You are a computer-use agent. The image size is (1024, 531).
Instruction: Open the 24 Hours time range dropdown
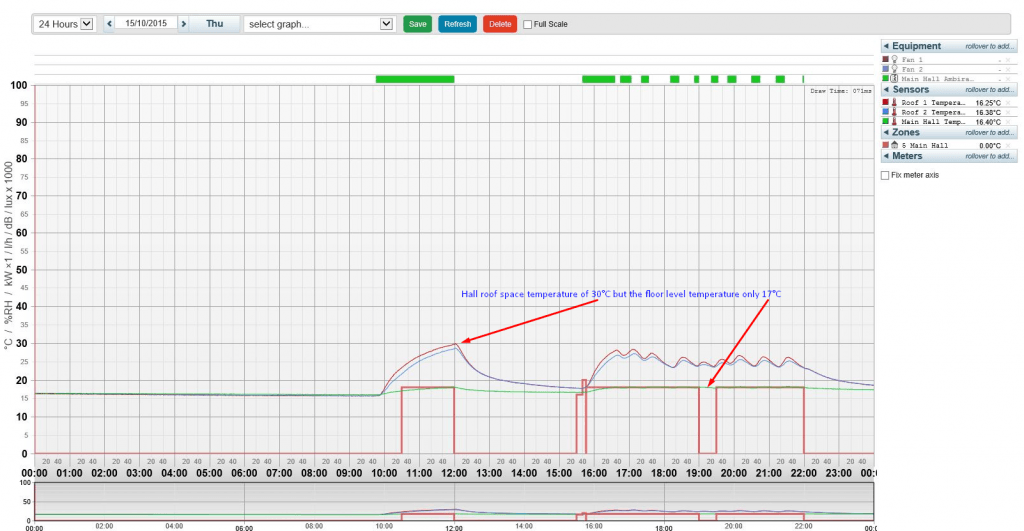click(63, 23)
